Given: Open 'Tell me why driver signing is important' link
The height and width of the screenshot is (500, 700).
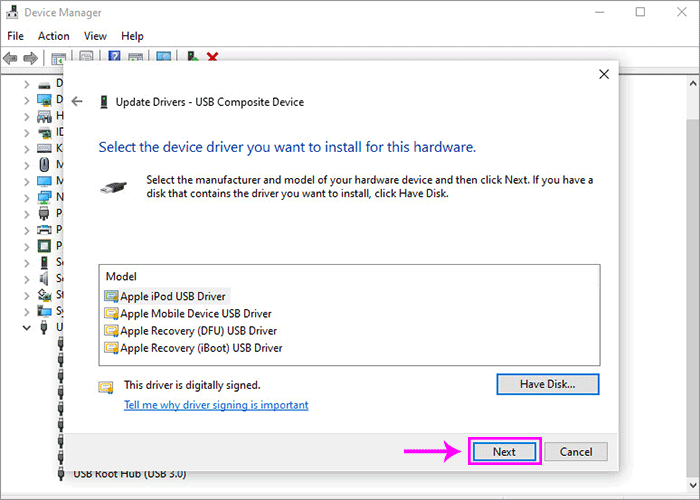Looking at the screenshot, I should pyautogui.click(x=216, y=405).
